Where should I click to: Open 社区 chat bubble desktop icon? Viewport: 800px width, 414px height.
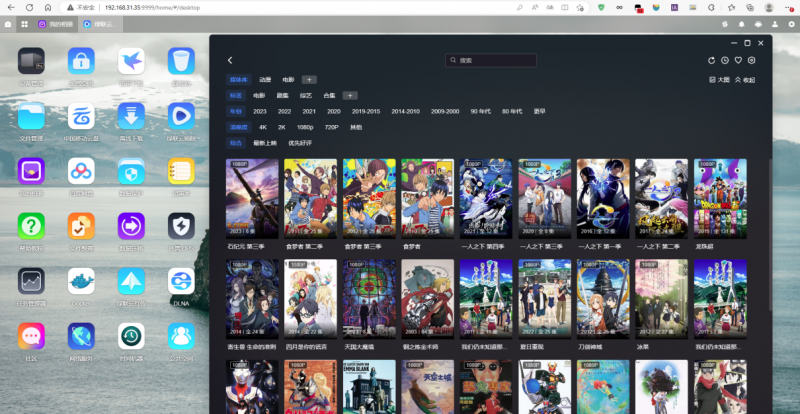(x=31, y=336)
